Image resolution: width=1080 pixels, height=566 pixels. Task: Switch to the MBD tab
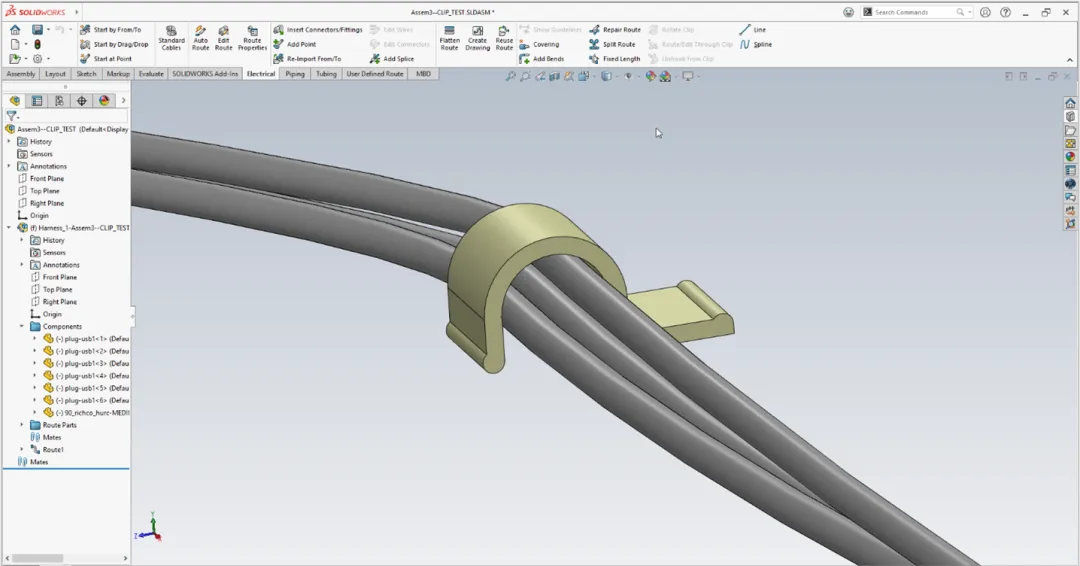point(423,74)
